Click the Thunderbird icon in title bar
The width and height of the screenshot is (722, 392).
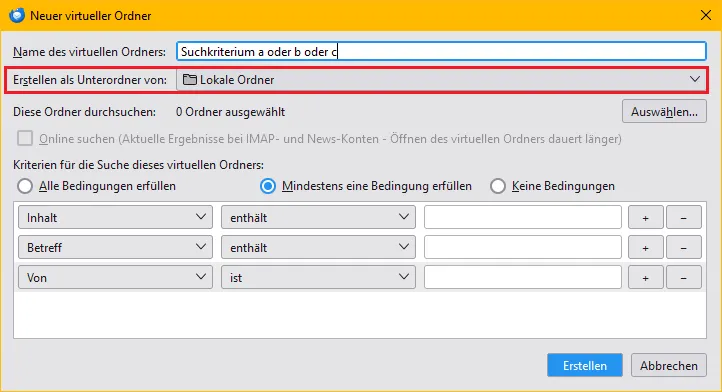pos(17,15)
